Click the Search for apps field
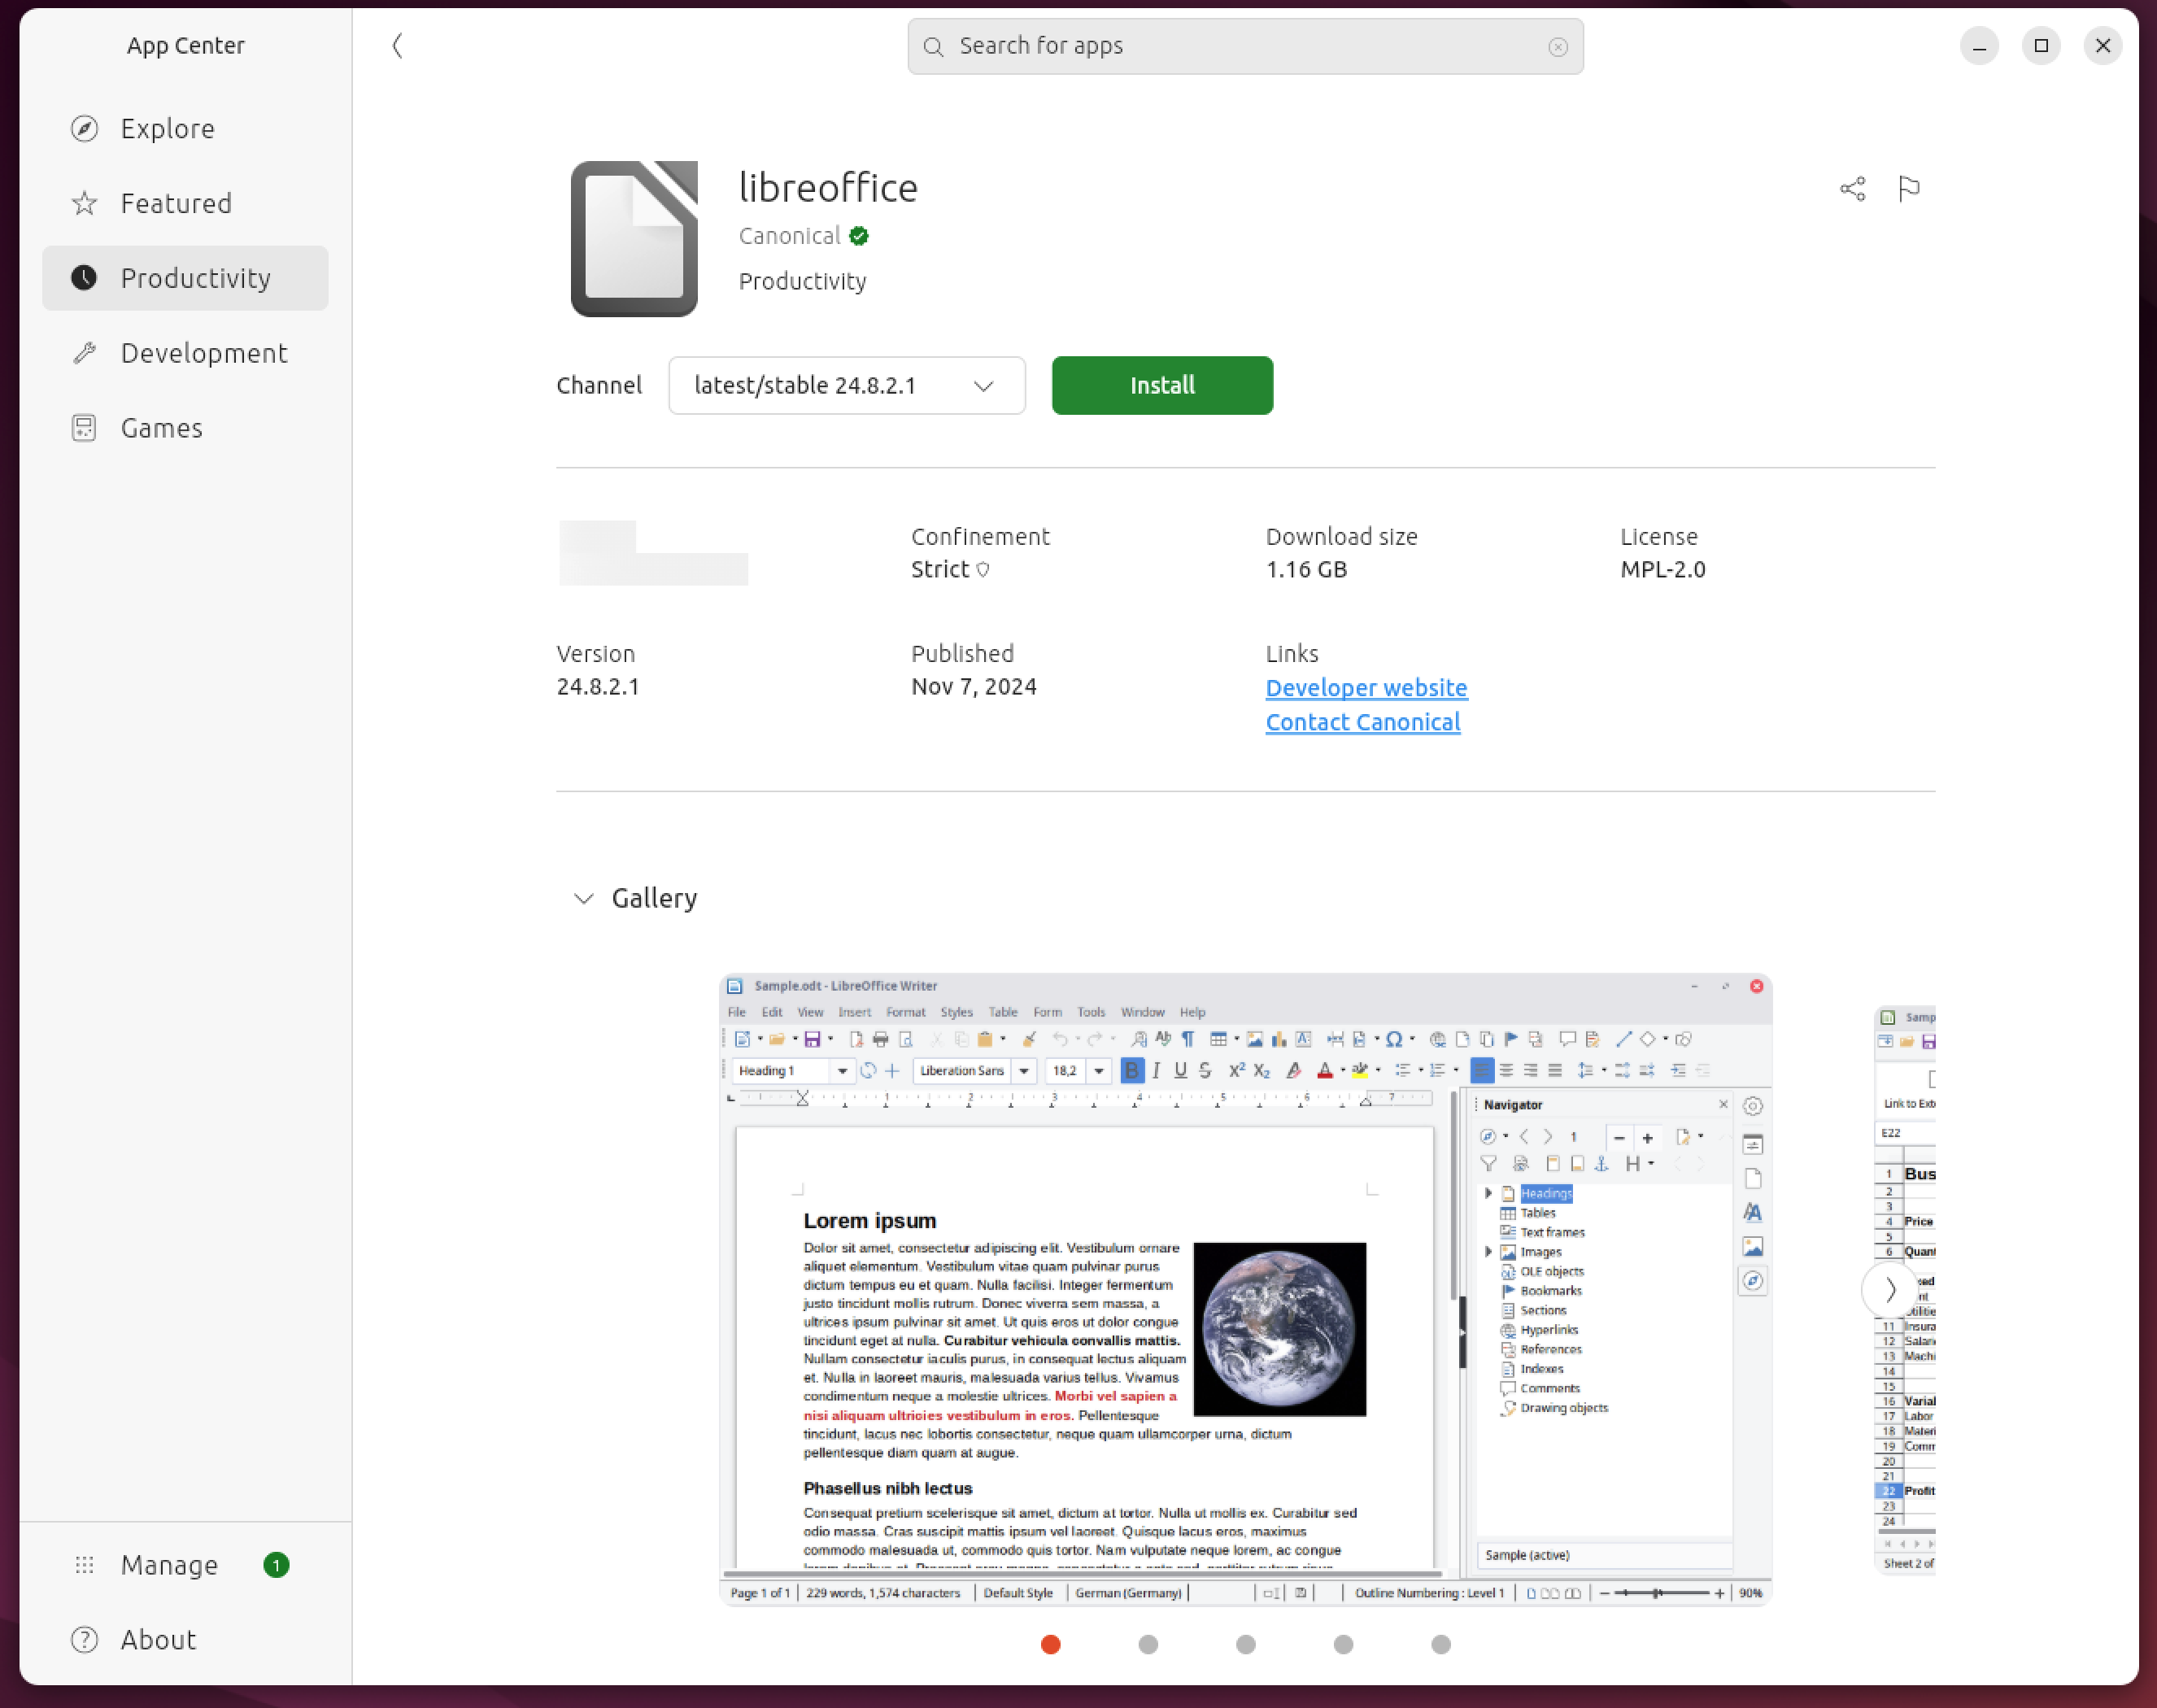2157x1708 pixels. 1240,46
